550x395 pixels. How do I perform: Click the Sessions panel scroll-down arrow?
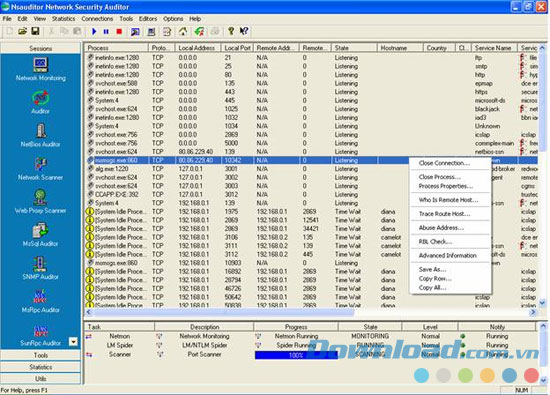coord(73,342)
